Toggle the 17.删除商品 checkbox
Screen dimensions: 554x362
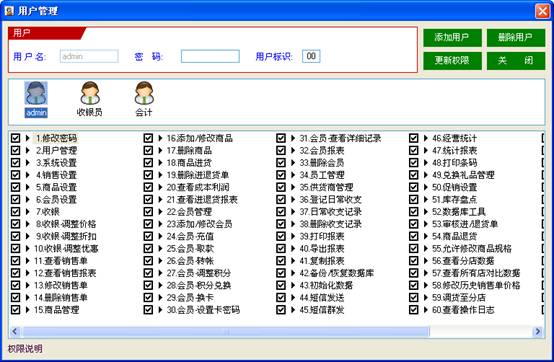coord(148,150)
